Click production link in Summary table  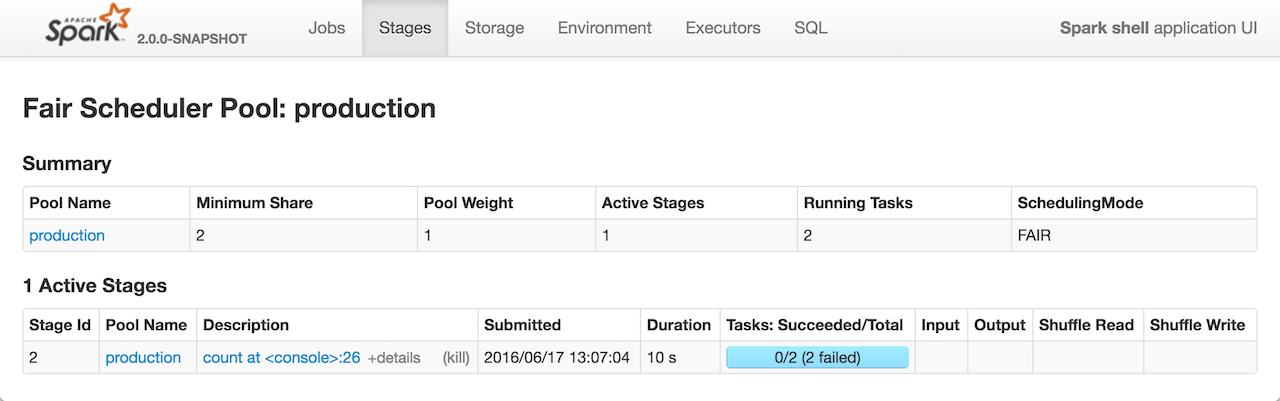click(x=67, y=236)
